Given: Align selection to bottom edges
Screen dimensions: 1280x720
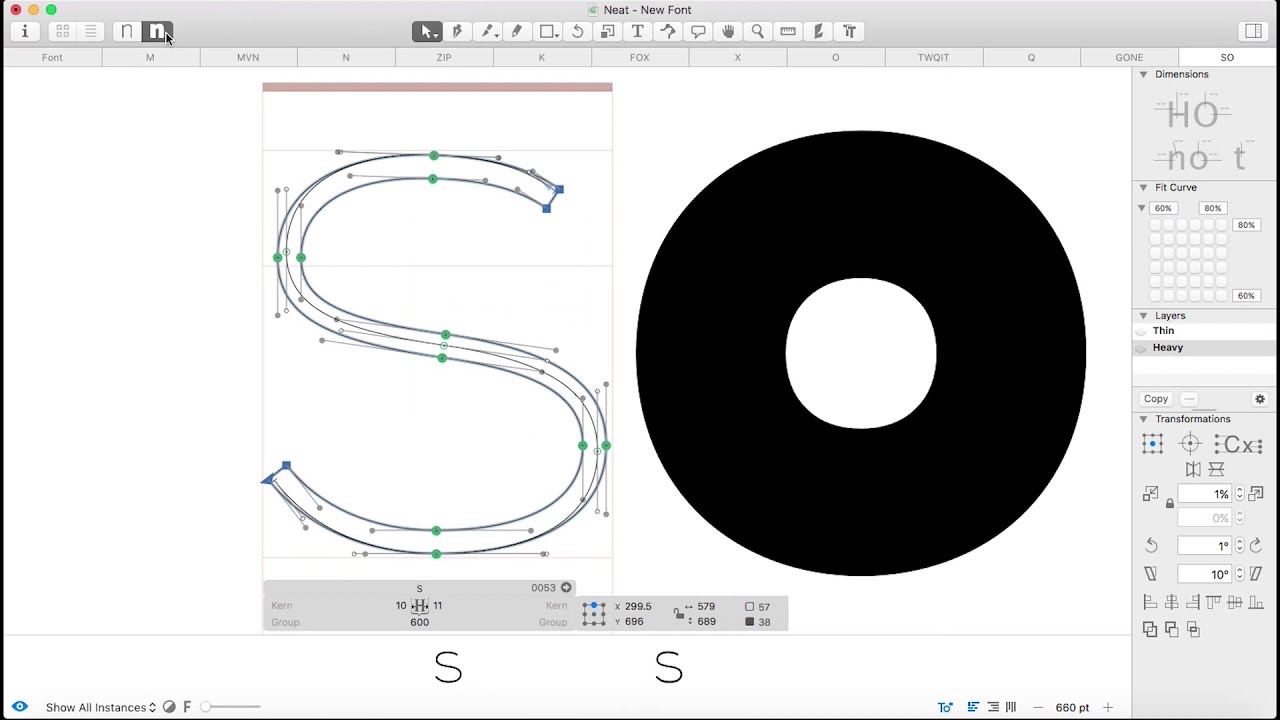Looking at the screenshot, I should point(1256,603).
